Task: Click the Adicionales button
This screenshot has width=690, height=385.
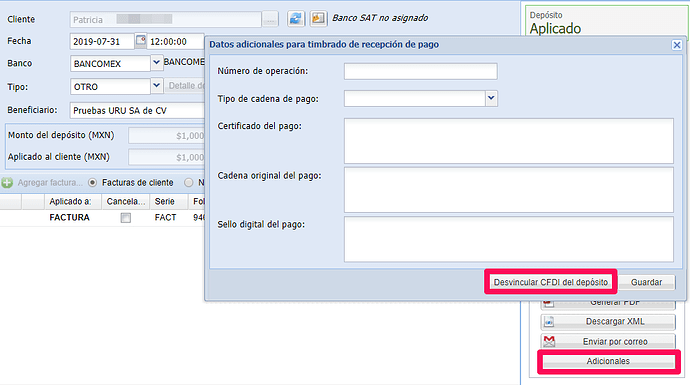Action: (x=608, y=361)
